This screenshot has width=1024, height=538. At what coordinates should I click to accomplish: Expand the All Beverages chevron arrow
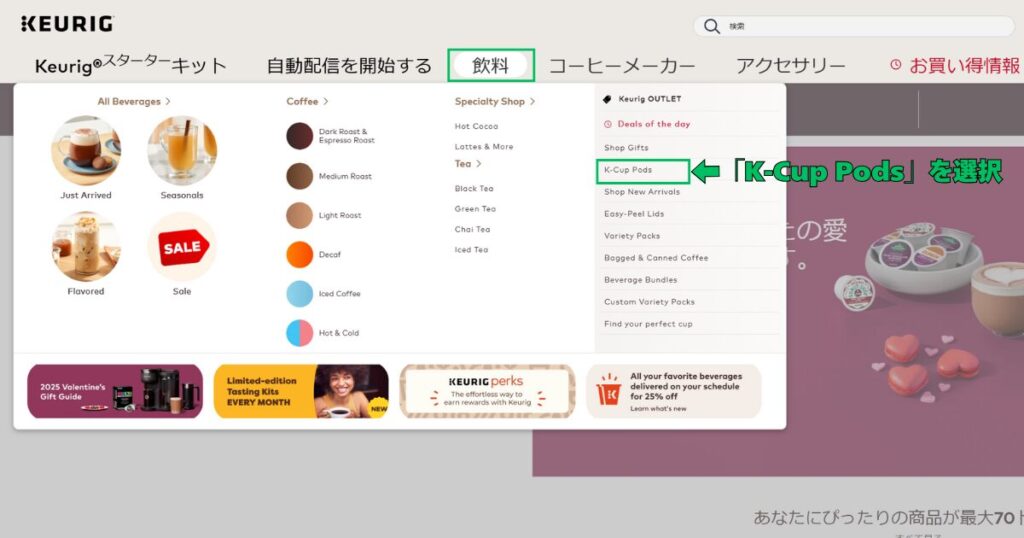[168, 101]
